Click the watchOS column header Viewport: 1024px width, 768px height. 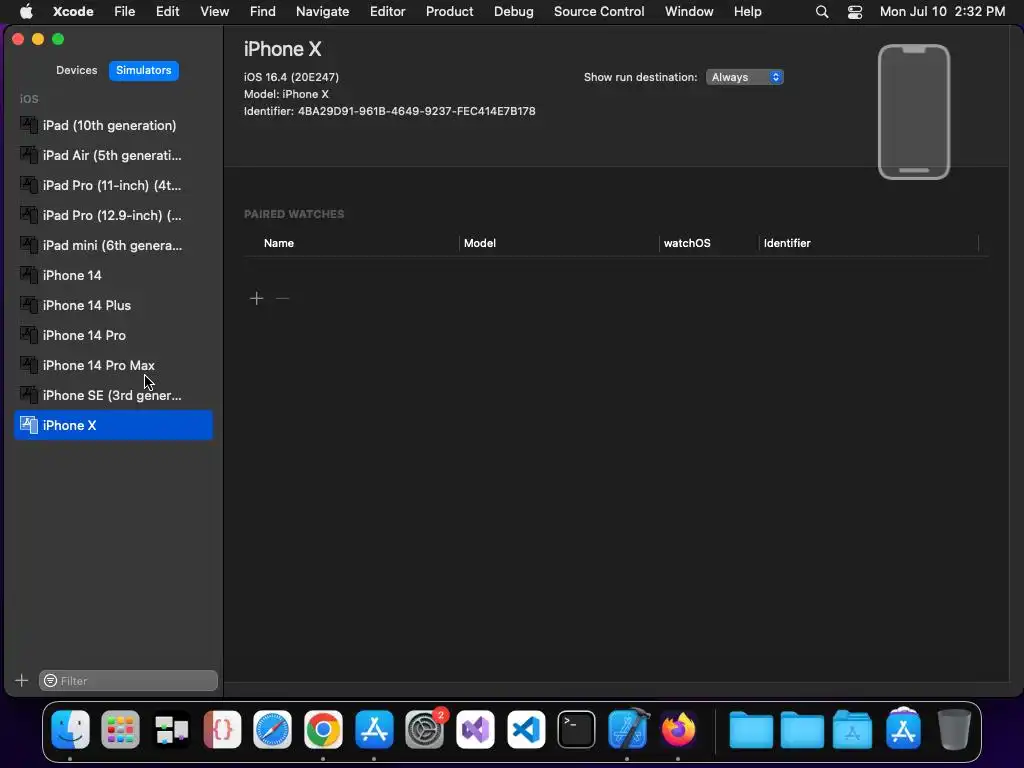[x=687, y=243]
